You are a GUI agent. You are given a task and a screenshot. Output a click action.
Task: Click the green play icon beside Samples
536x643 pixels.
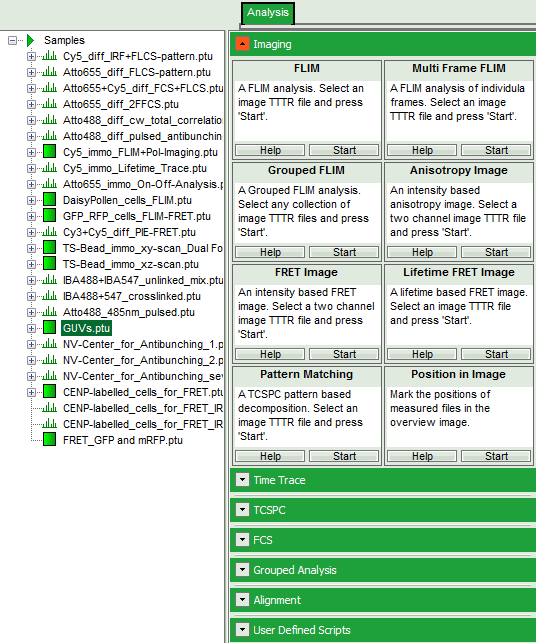point(30,40)
